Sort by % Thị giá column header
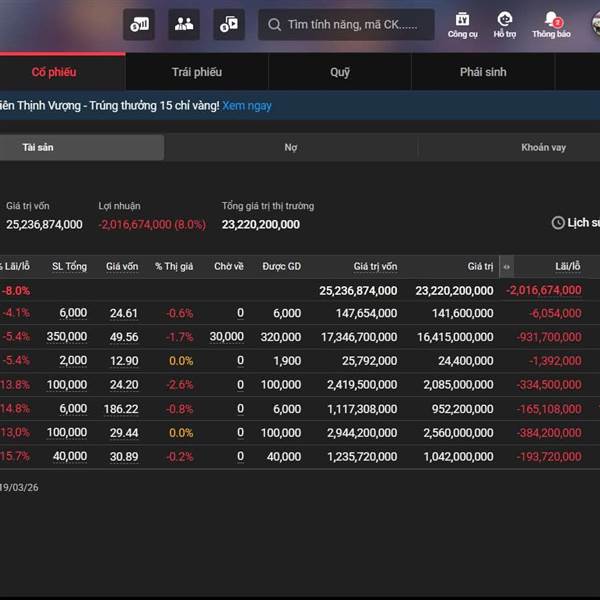The height and width of the screenshot is (600, 600). tap(174, 267)
